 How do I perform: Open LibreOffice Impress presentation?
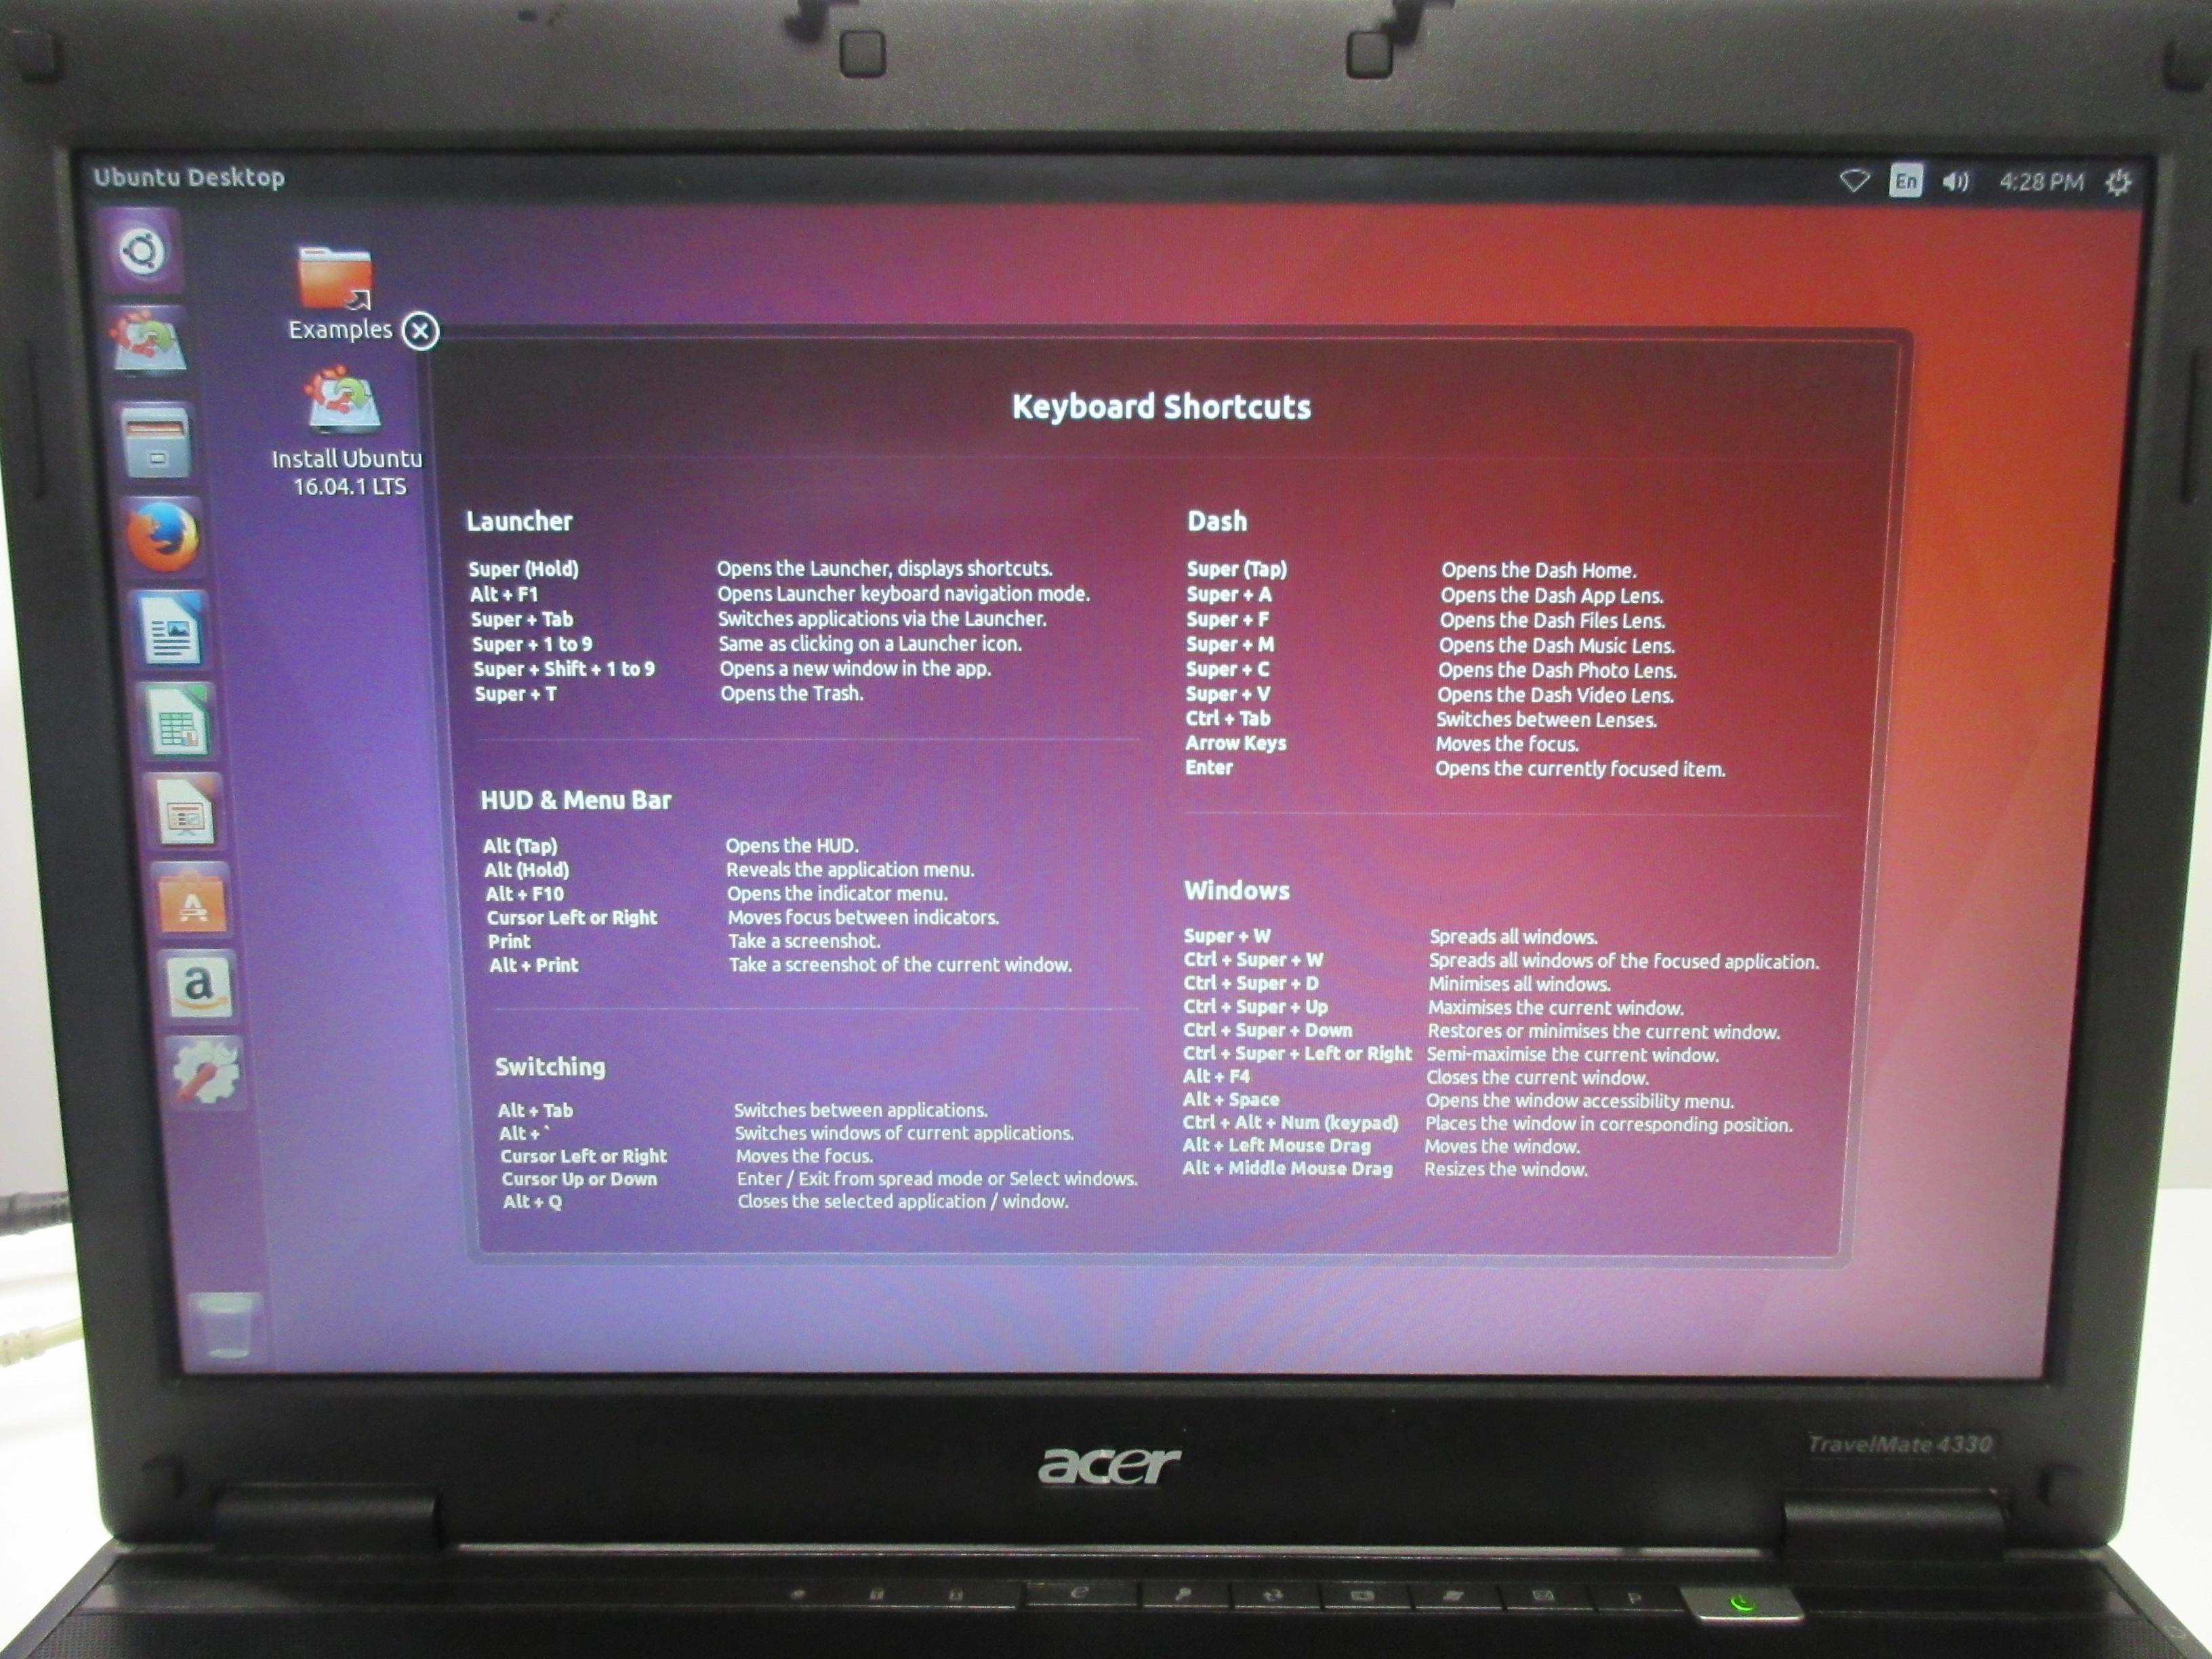pyautogui.click(x=186, y=812)
